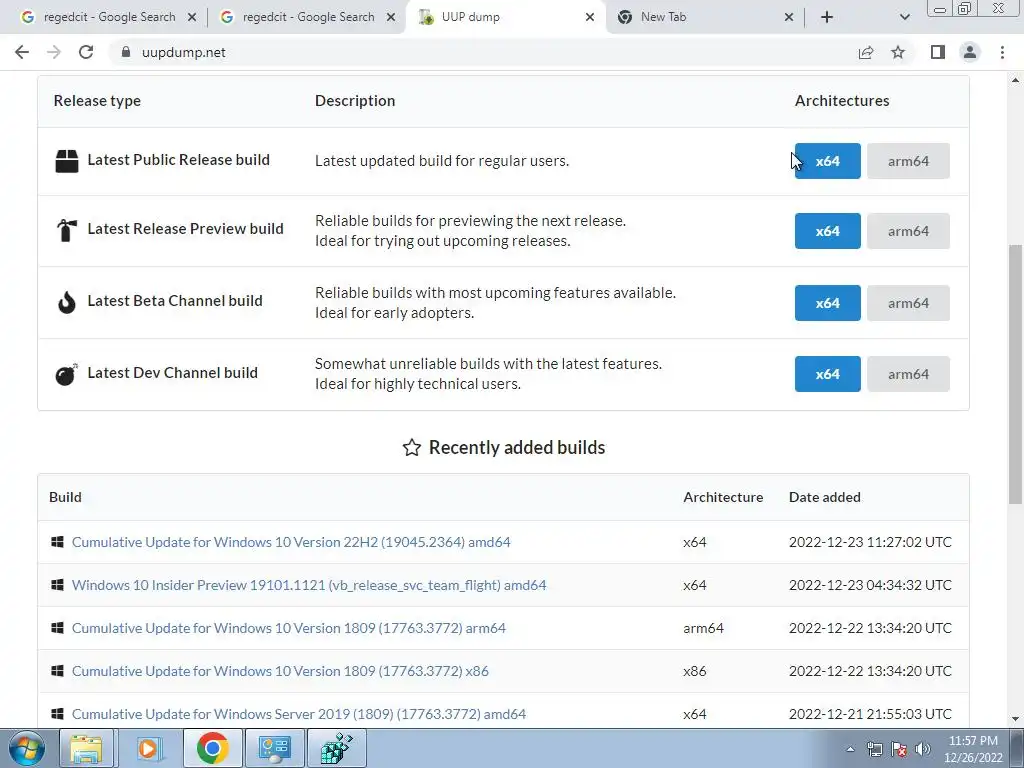The image size is (1024, 768).
Task: Click the taskbar clock 11:57 PM
Action: pos(973,749)
